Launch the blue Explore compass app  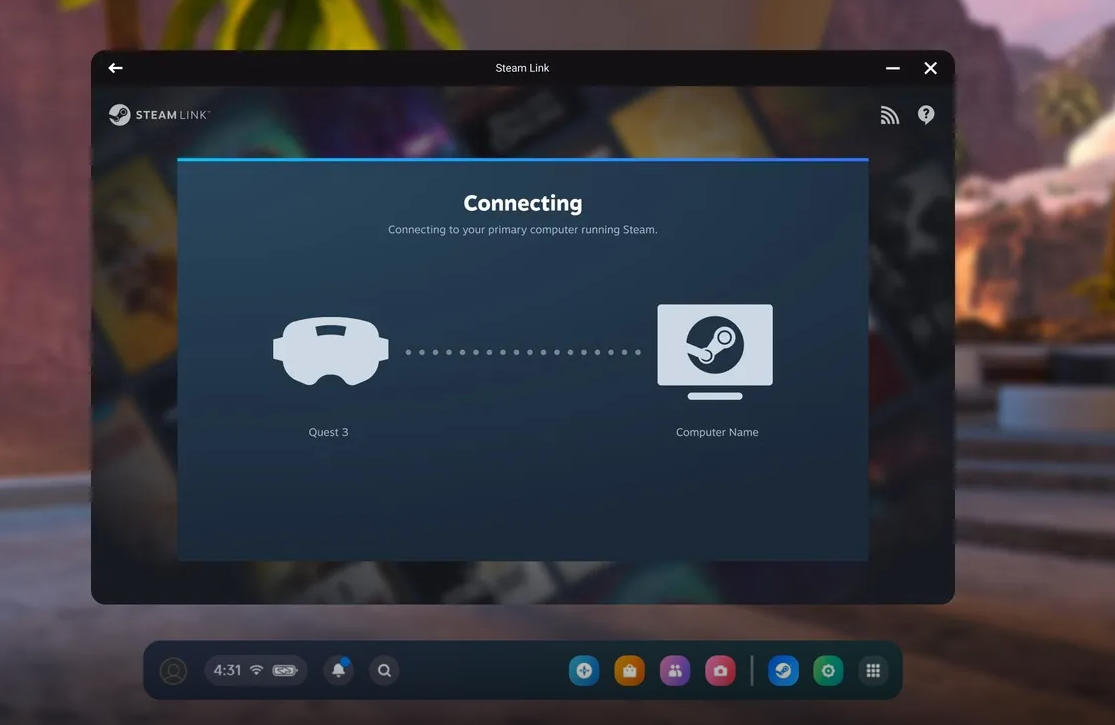(x=584, y=670)
